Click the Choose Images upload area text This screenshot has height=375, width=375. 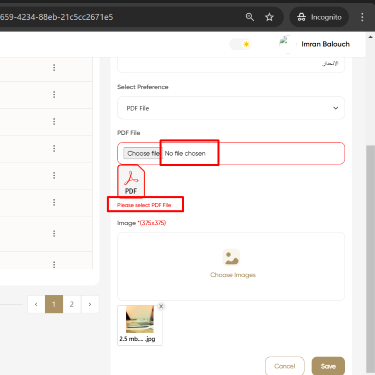pos(233,275)
